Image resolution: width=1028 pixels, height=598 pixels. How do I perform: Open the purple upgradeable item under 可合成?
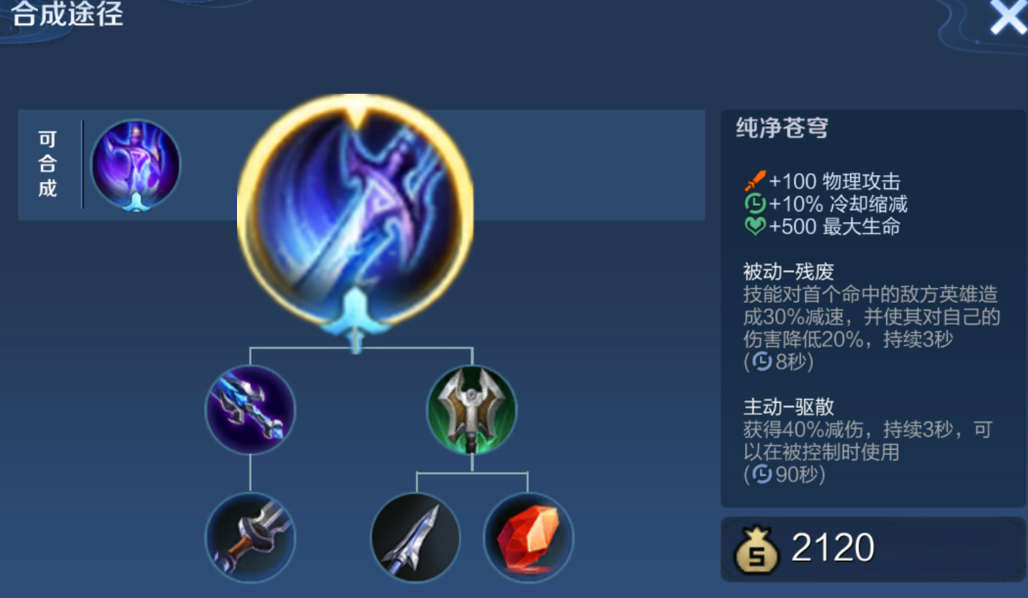(135, 165)
